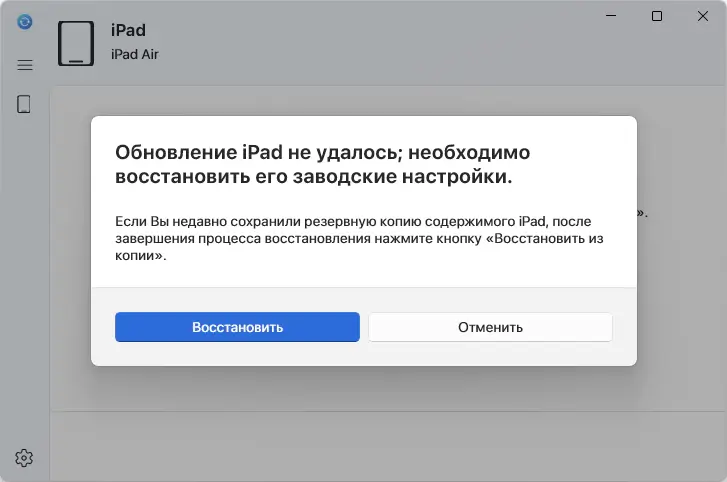
Task: Click the iPad device name heading
Action: [x=128, y=30]
